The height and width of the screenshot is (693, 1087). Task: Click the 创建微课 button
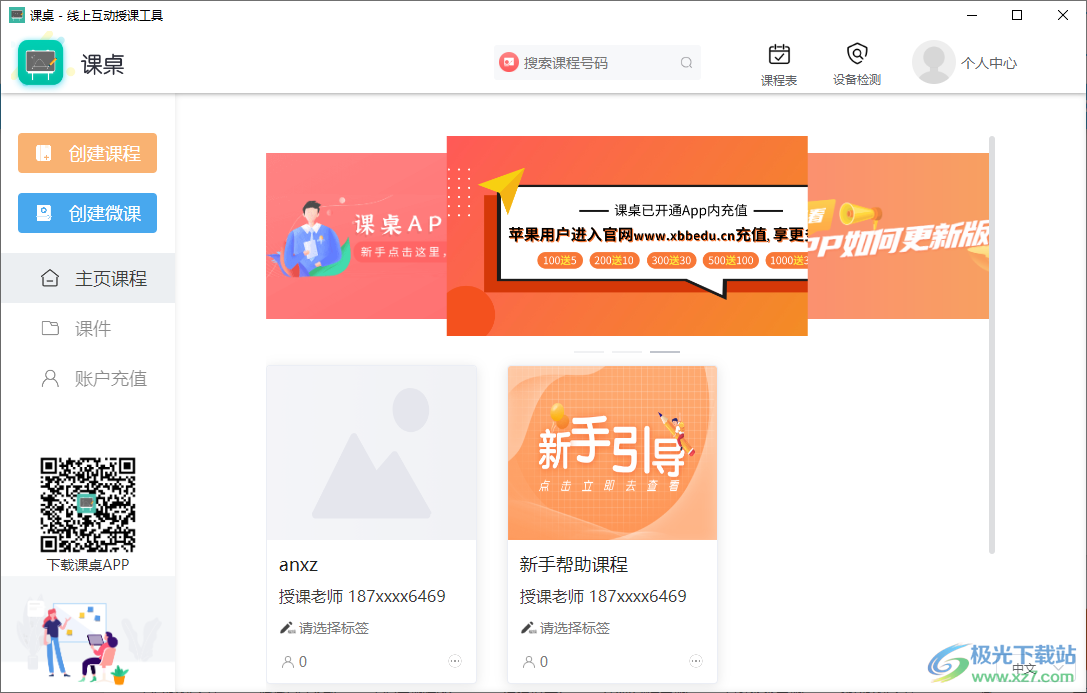click(x=87, y=213)
